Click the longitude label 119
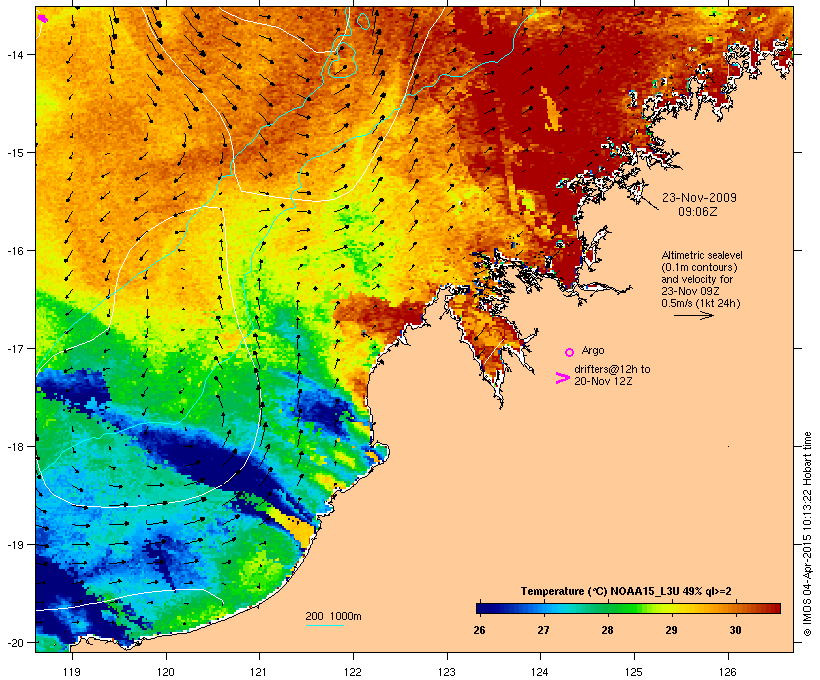This screenshot has width=820, height=680. (x=72, y=672)
